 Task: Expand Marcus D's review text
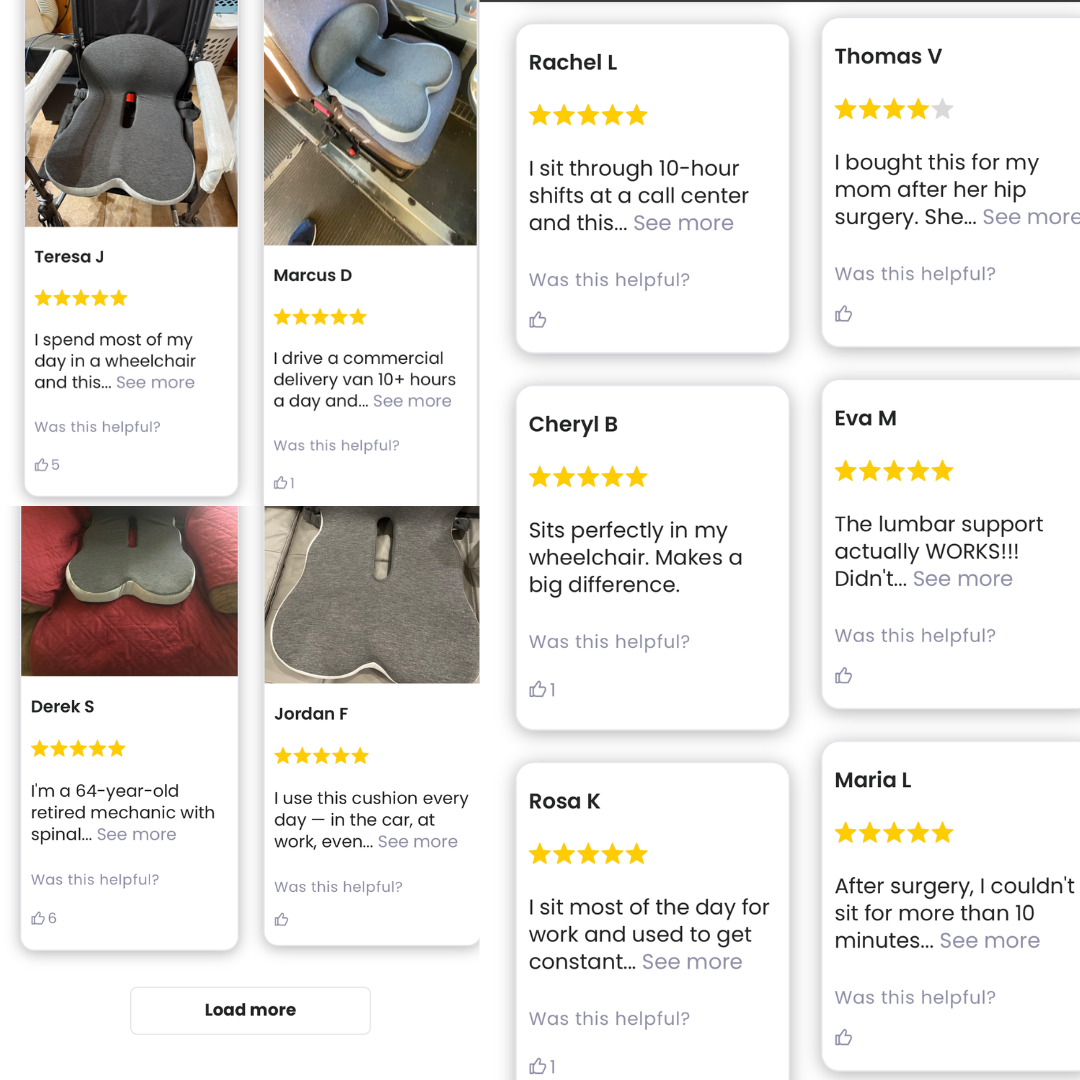pos(412,401)
